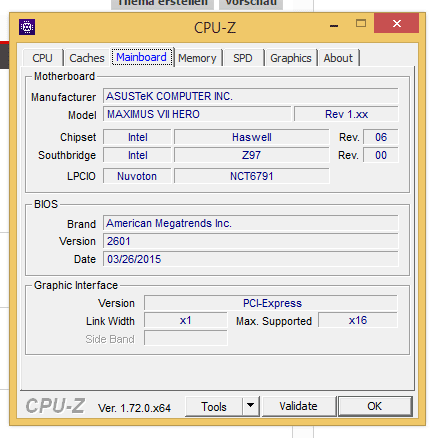Click chipset revision value 06

pyautogui.click(x=381, y=137)
